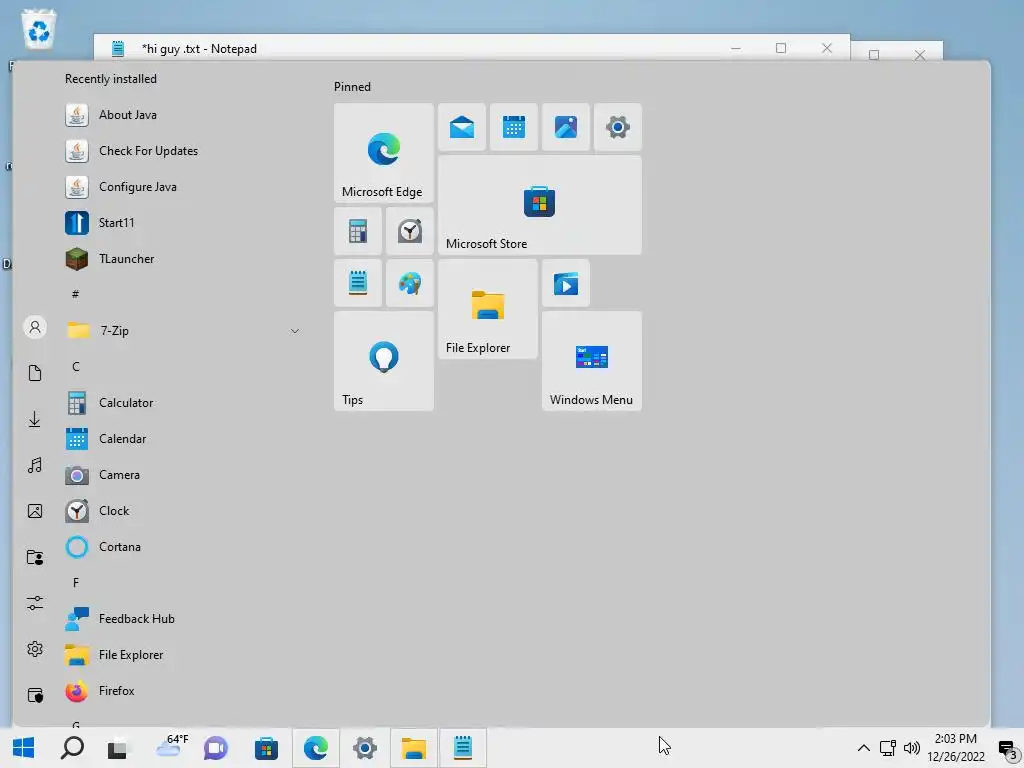Switch to File Explorer on the taskbar
Image resolution: width=1024 pixels, height=768 pixels.
[x=413, y=748]
